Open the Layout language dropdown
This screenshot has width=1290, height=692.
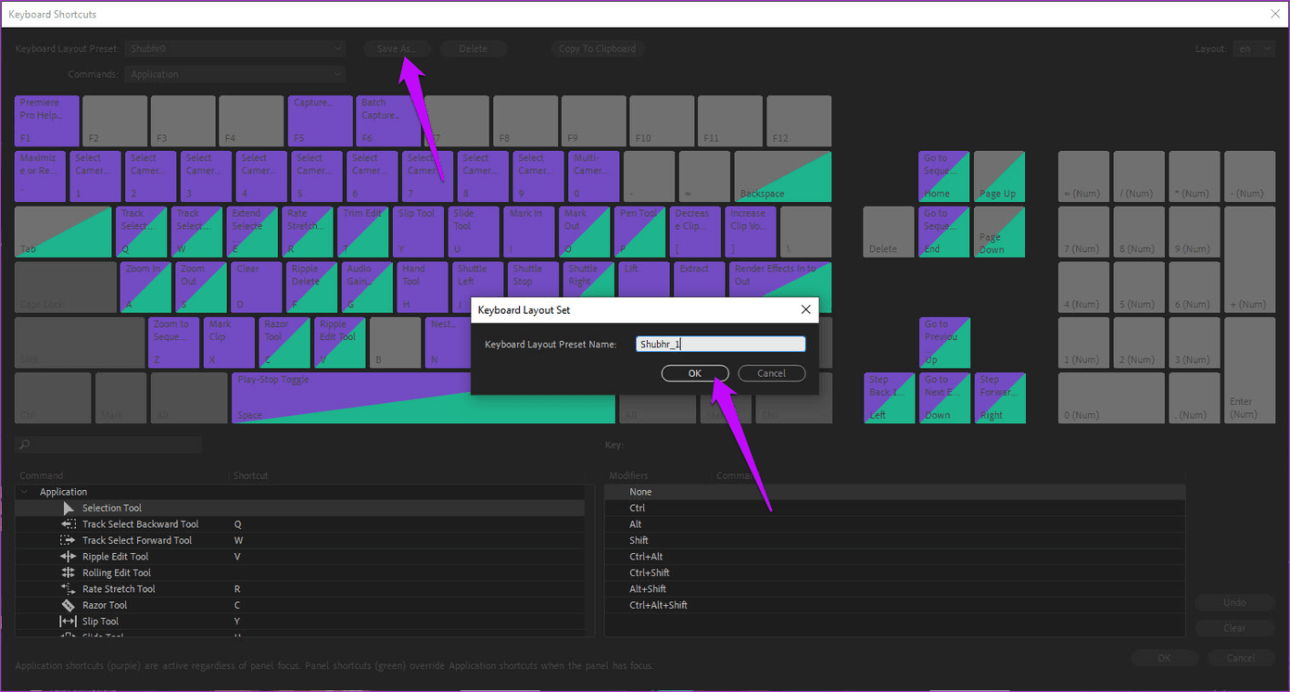click(x=1253, y=49)
